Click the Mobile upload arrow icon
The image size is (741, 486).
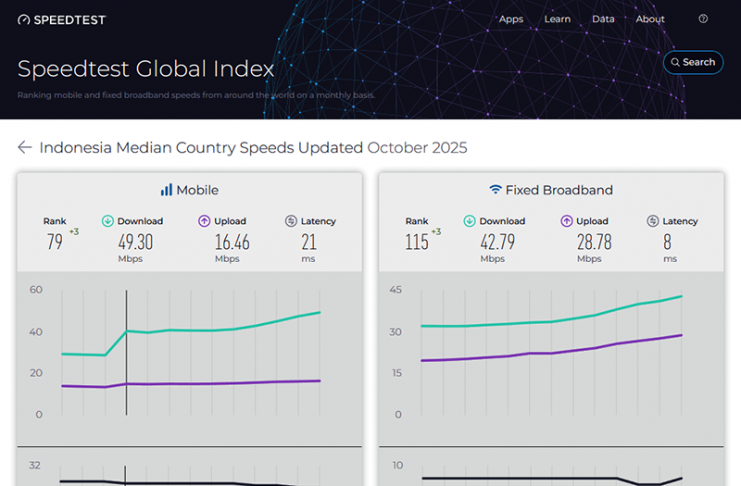tap(204, 221)
